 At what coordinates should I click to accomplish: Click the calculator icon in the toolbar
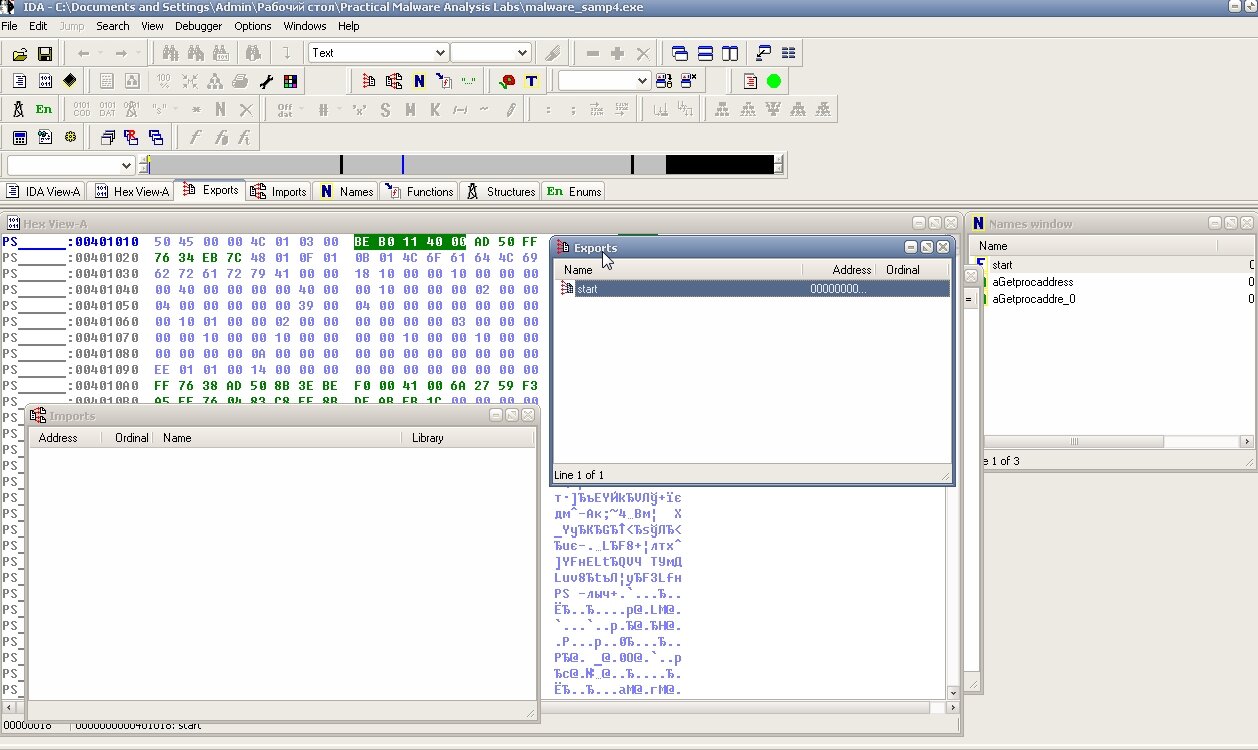pyautogui.click(x=19, y=137)
